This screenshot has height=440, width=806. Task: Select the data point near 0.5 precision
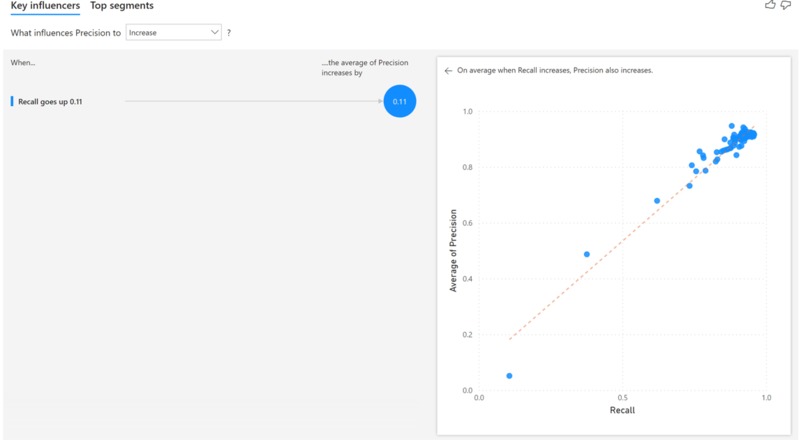587,254
